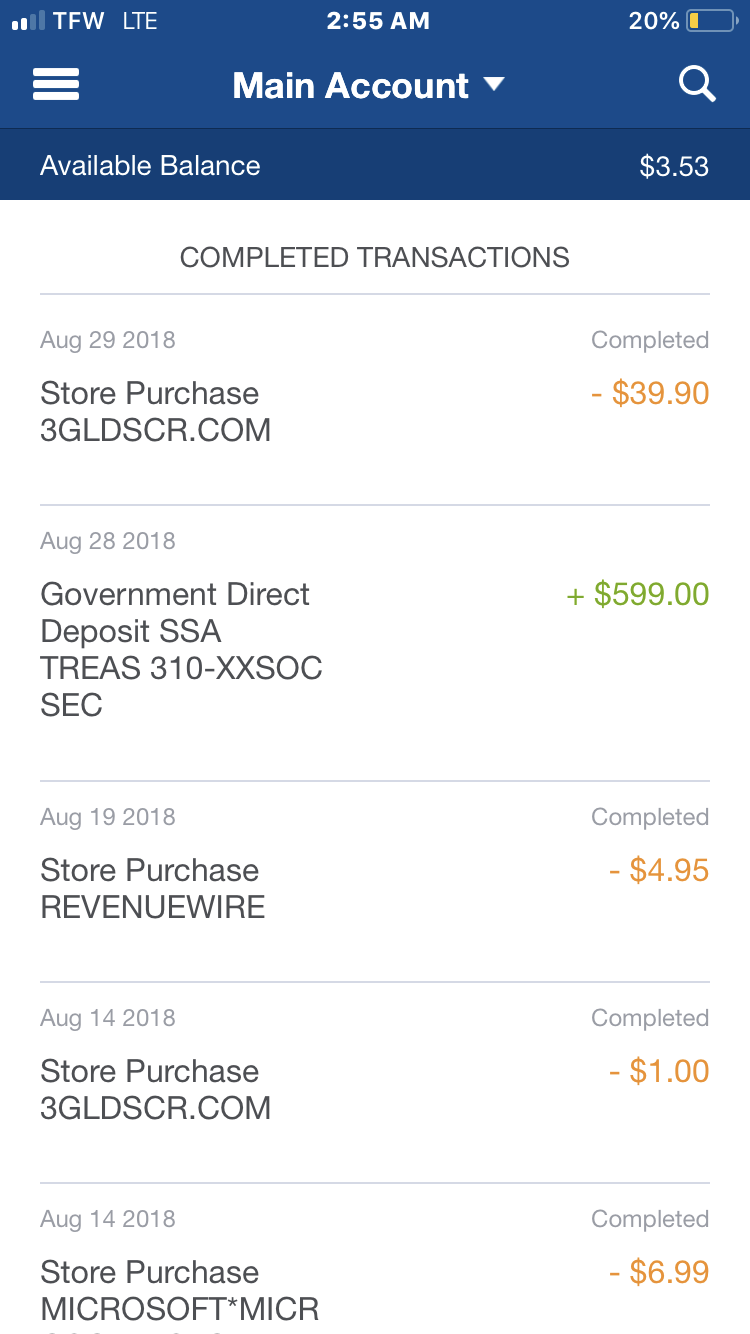The height and width of the screenshot is (1334, 750).
Task: Open the MICROSOFT*MICR store purchase
Action: coord(375,1260)
